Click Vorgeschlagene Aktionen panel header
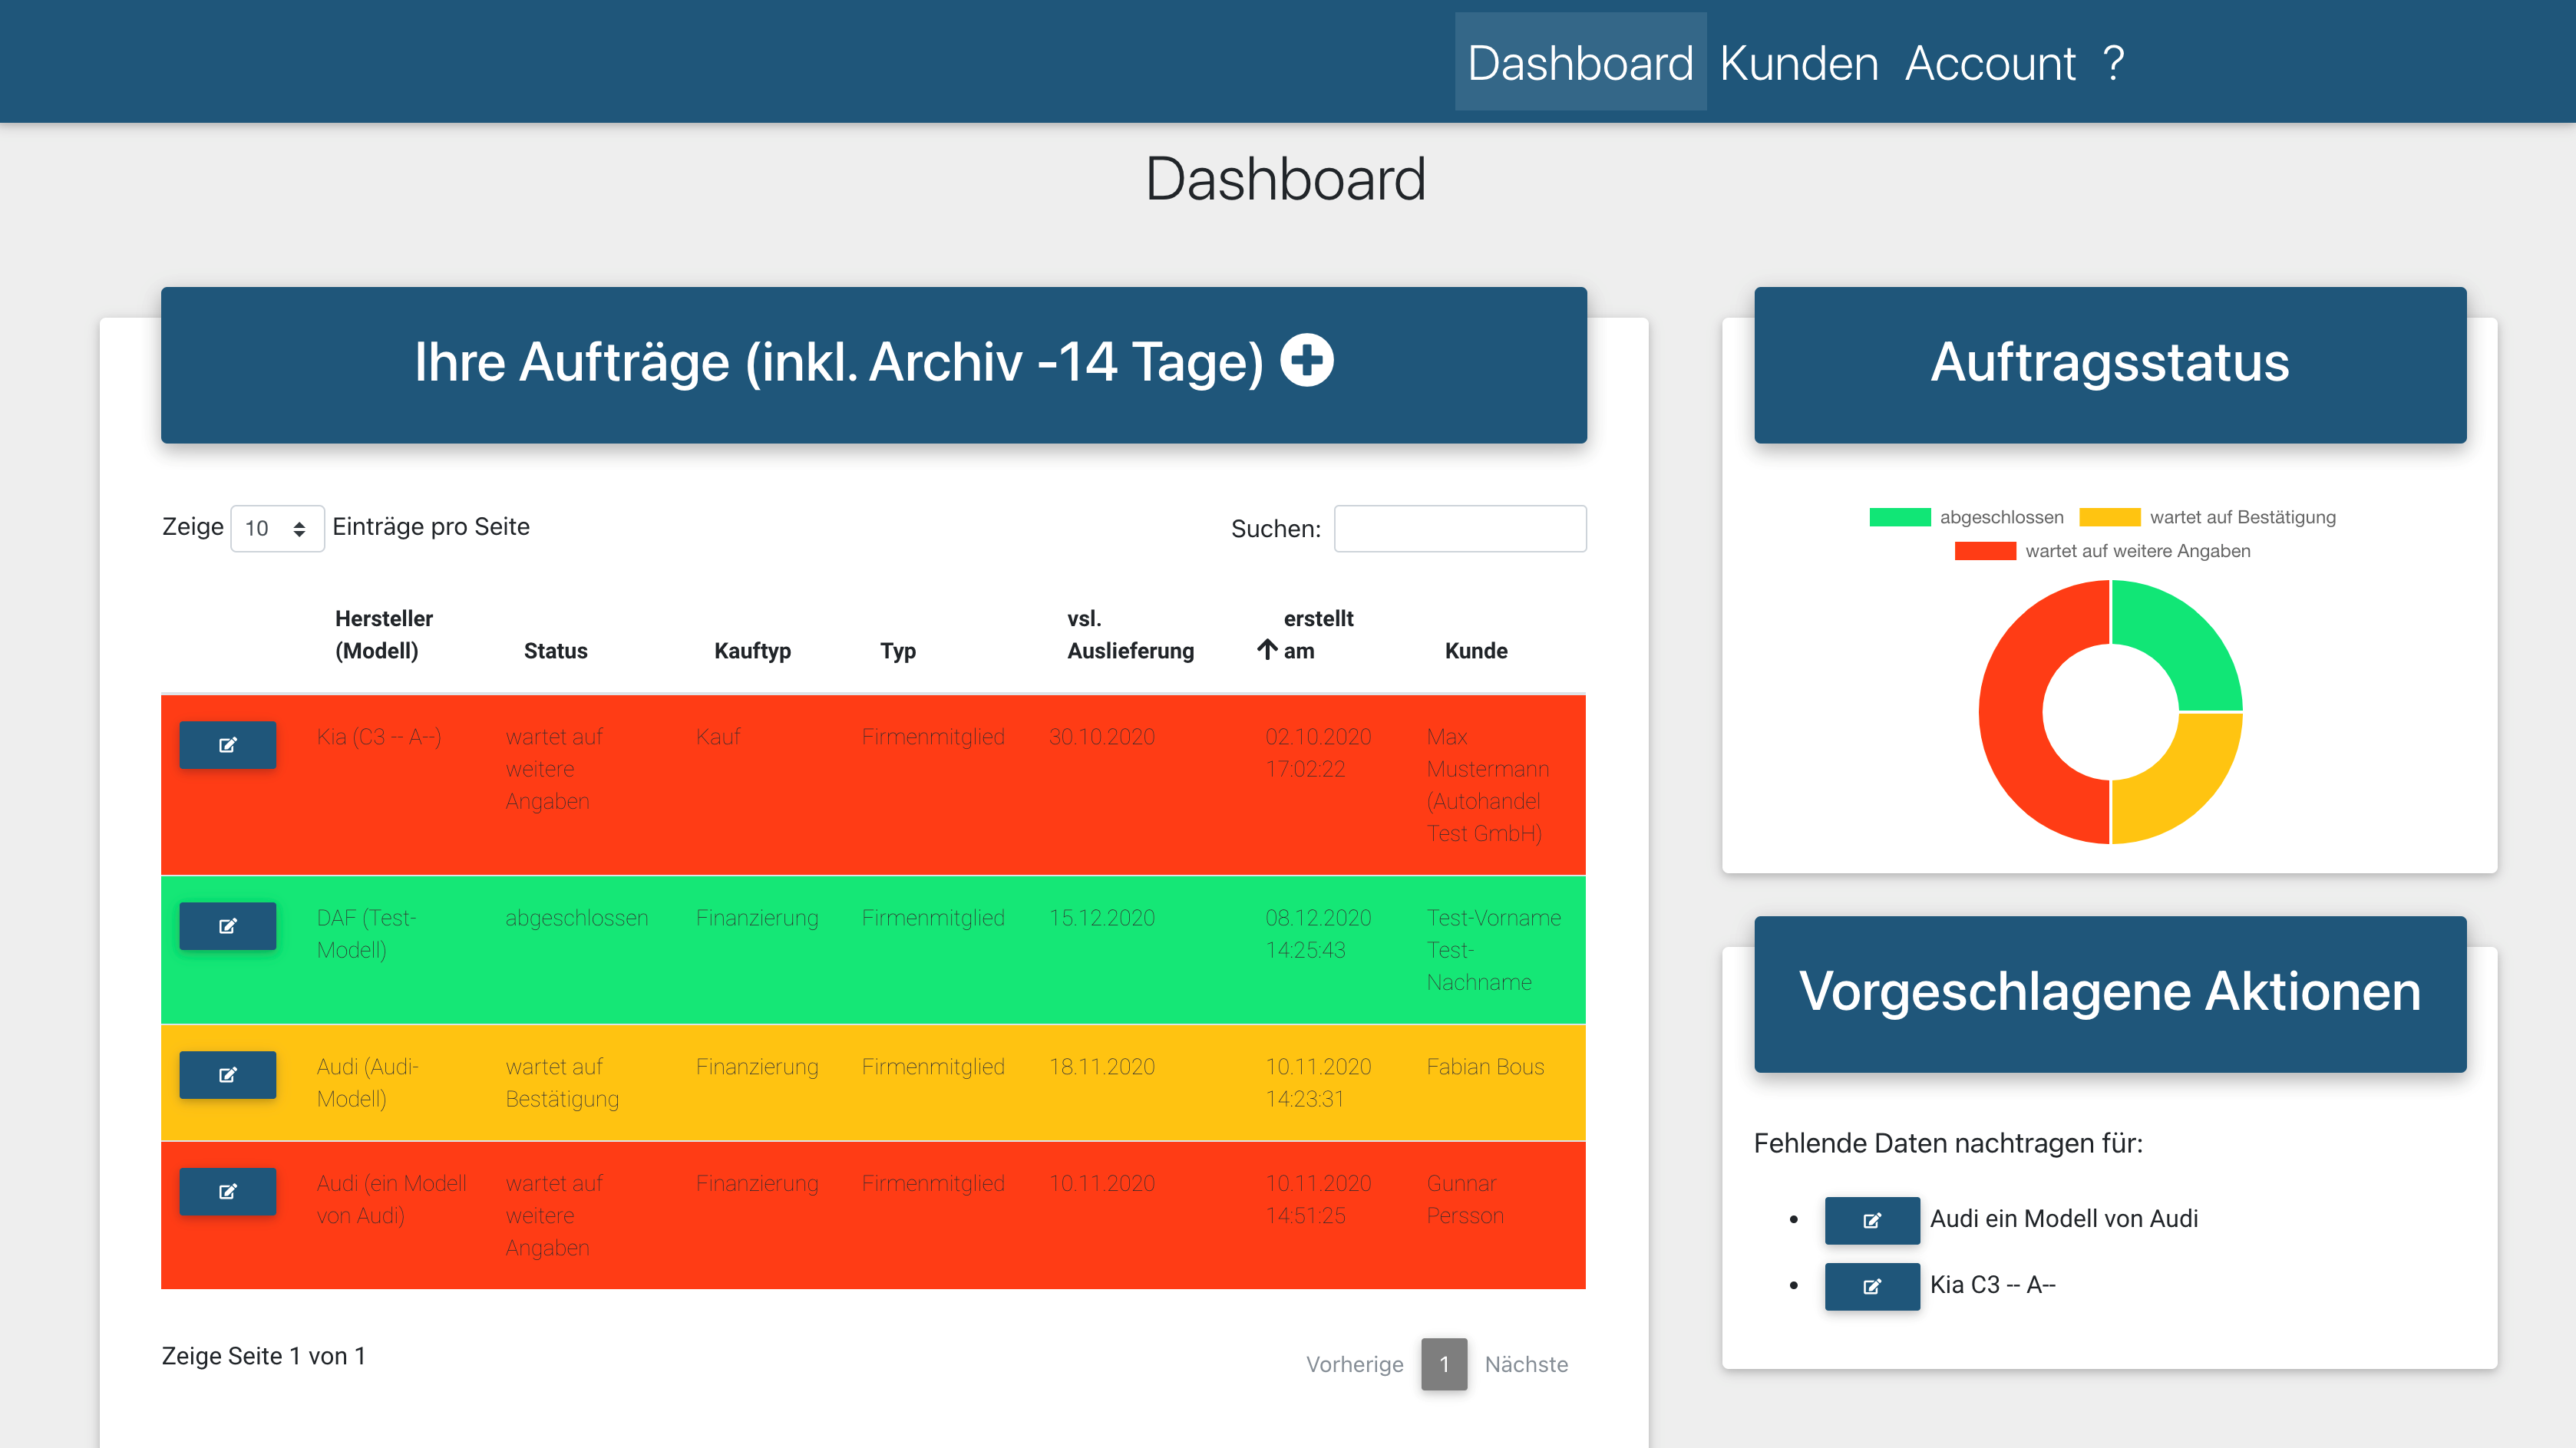This screenshot has height=1448, width=2576. (x=2109, y=994)
